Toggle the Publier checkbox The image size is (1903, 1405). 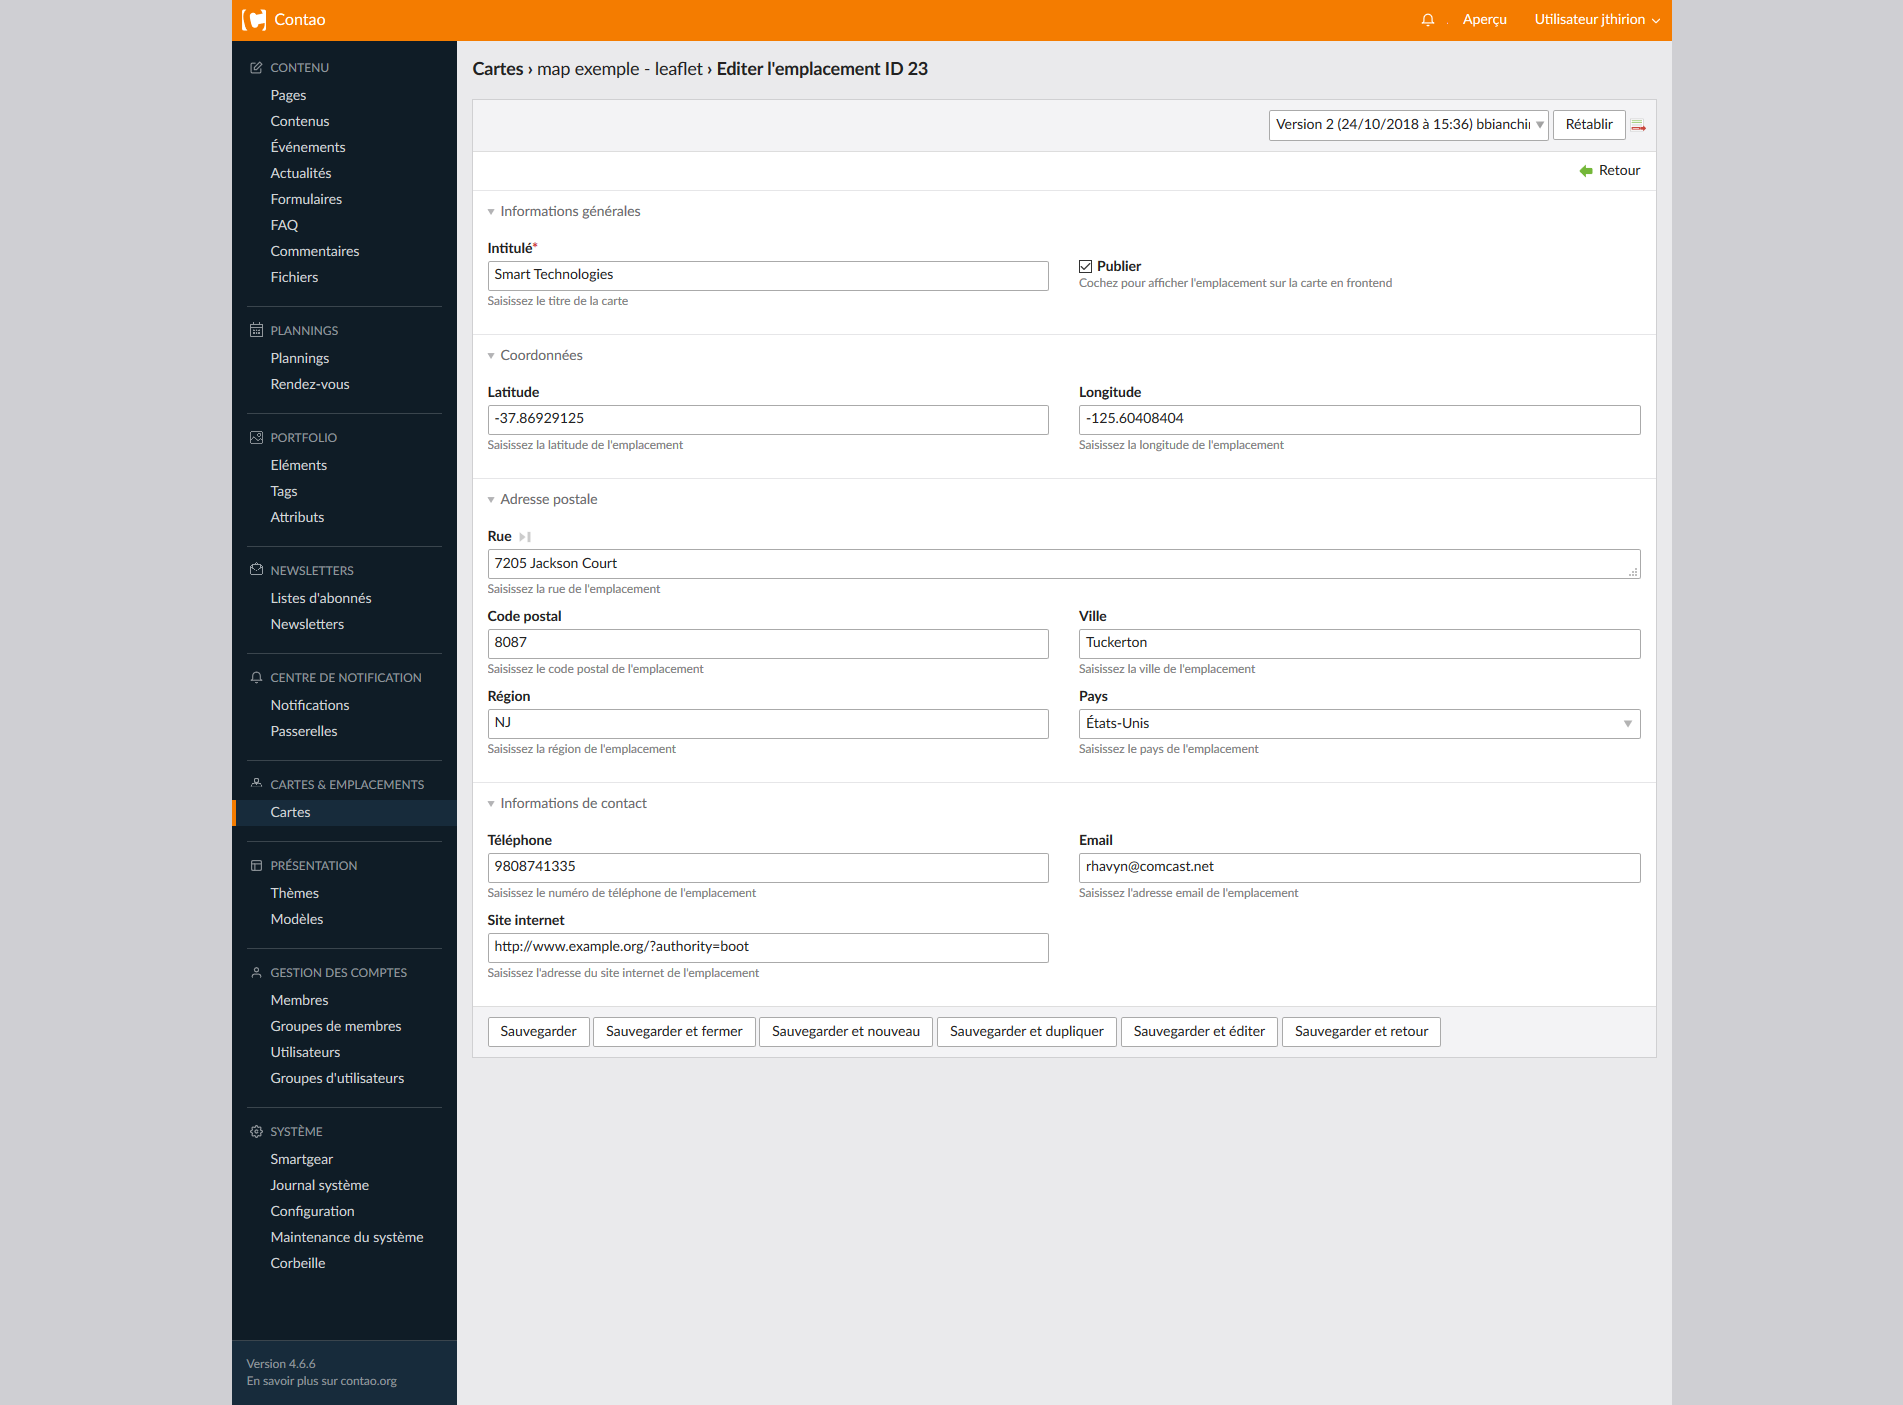pyautogui.click(x=1085, y=266)
